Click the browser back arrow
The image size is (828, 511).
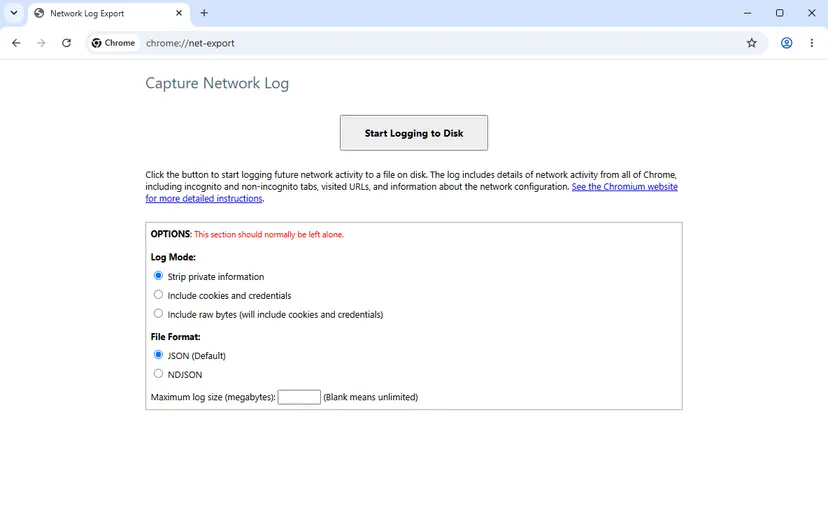click(x=16, y=43)
